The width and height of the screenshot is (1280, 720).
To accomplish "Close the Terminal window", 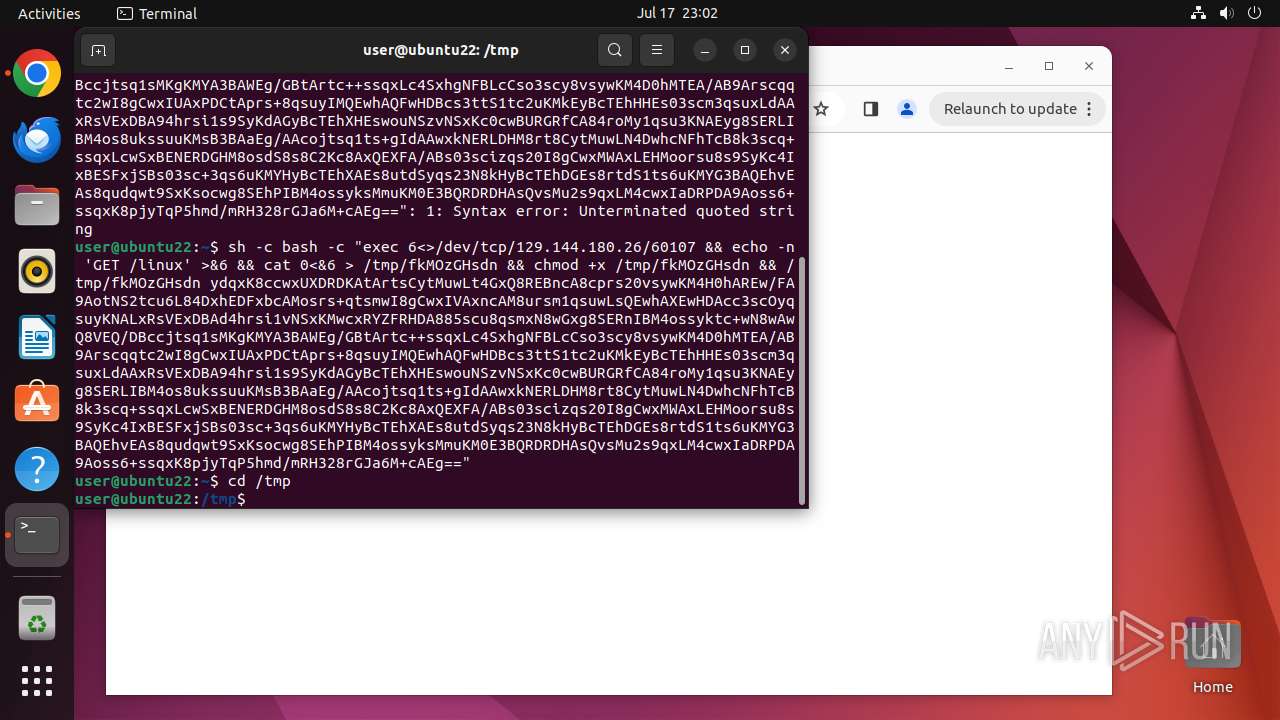I will pos(785,50).
